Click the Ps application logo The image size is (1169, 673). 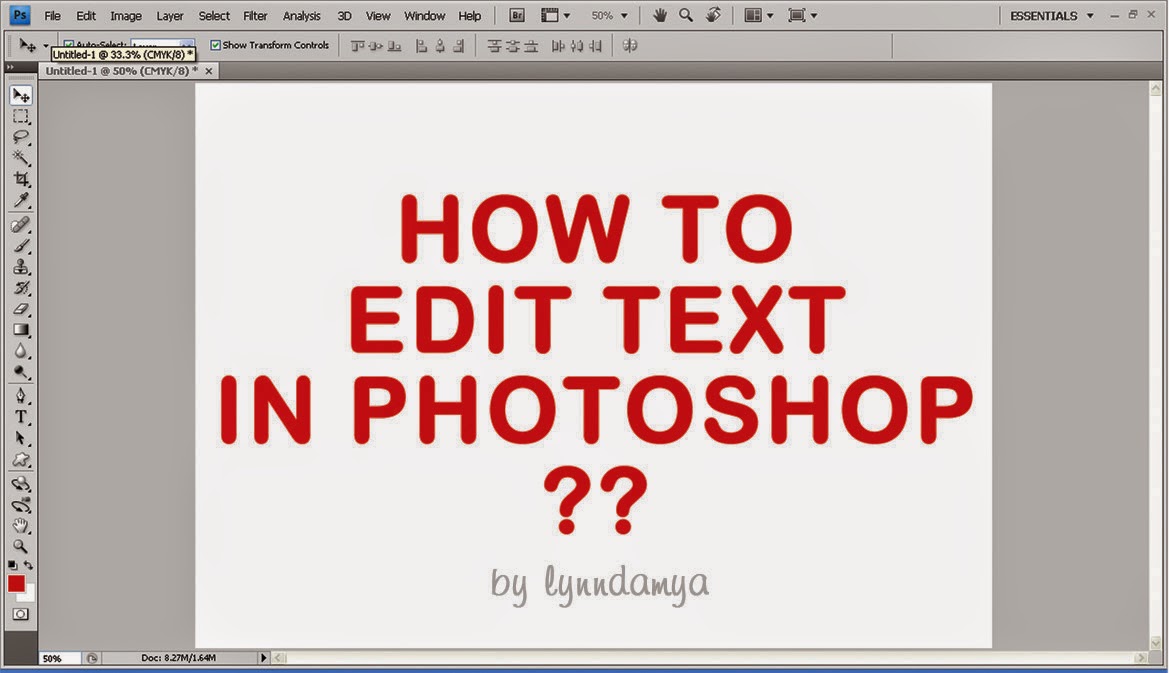[19, 15]
